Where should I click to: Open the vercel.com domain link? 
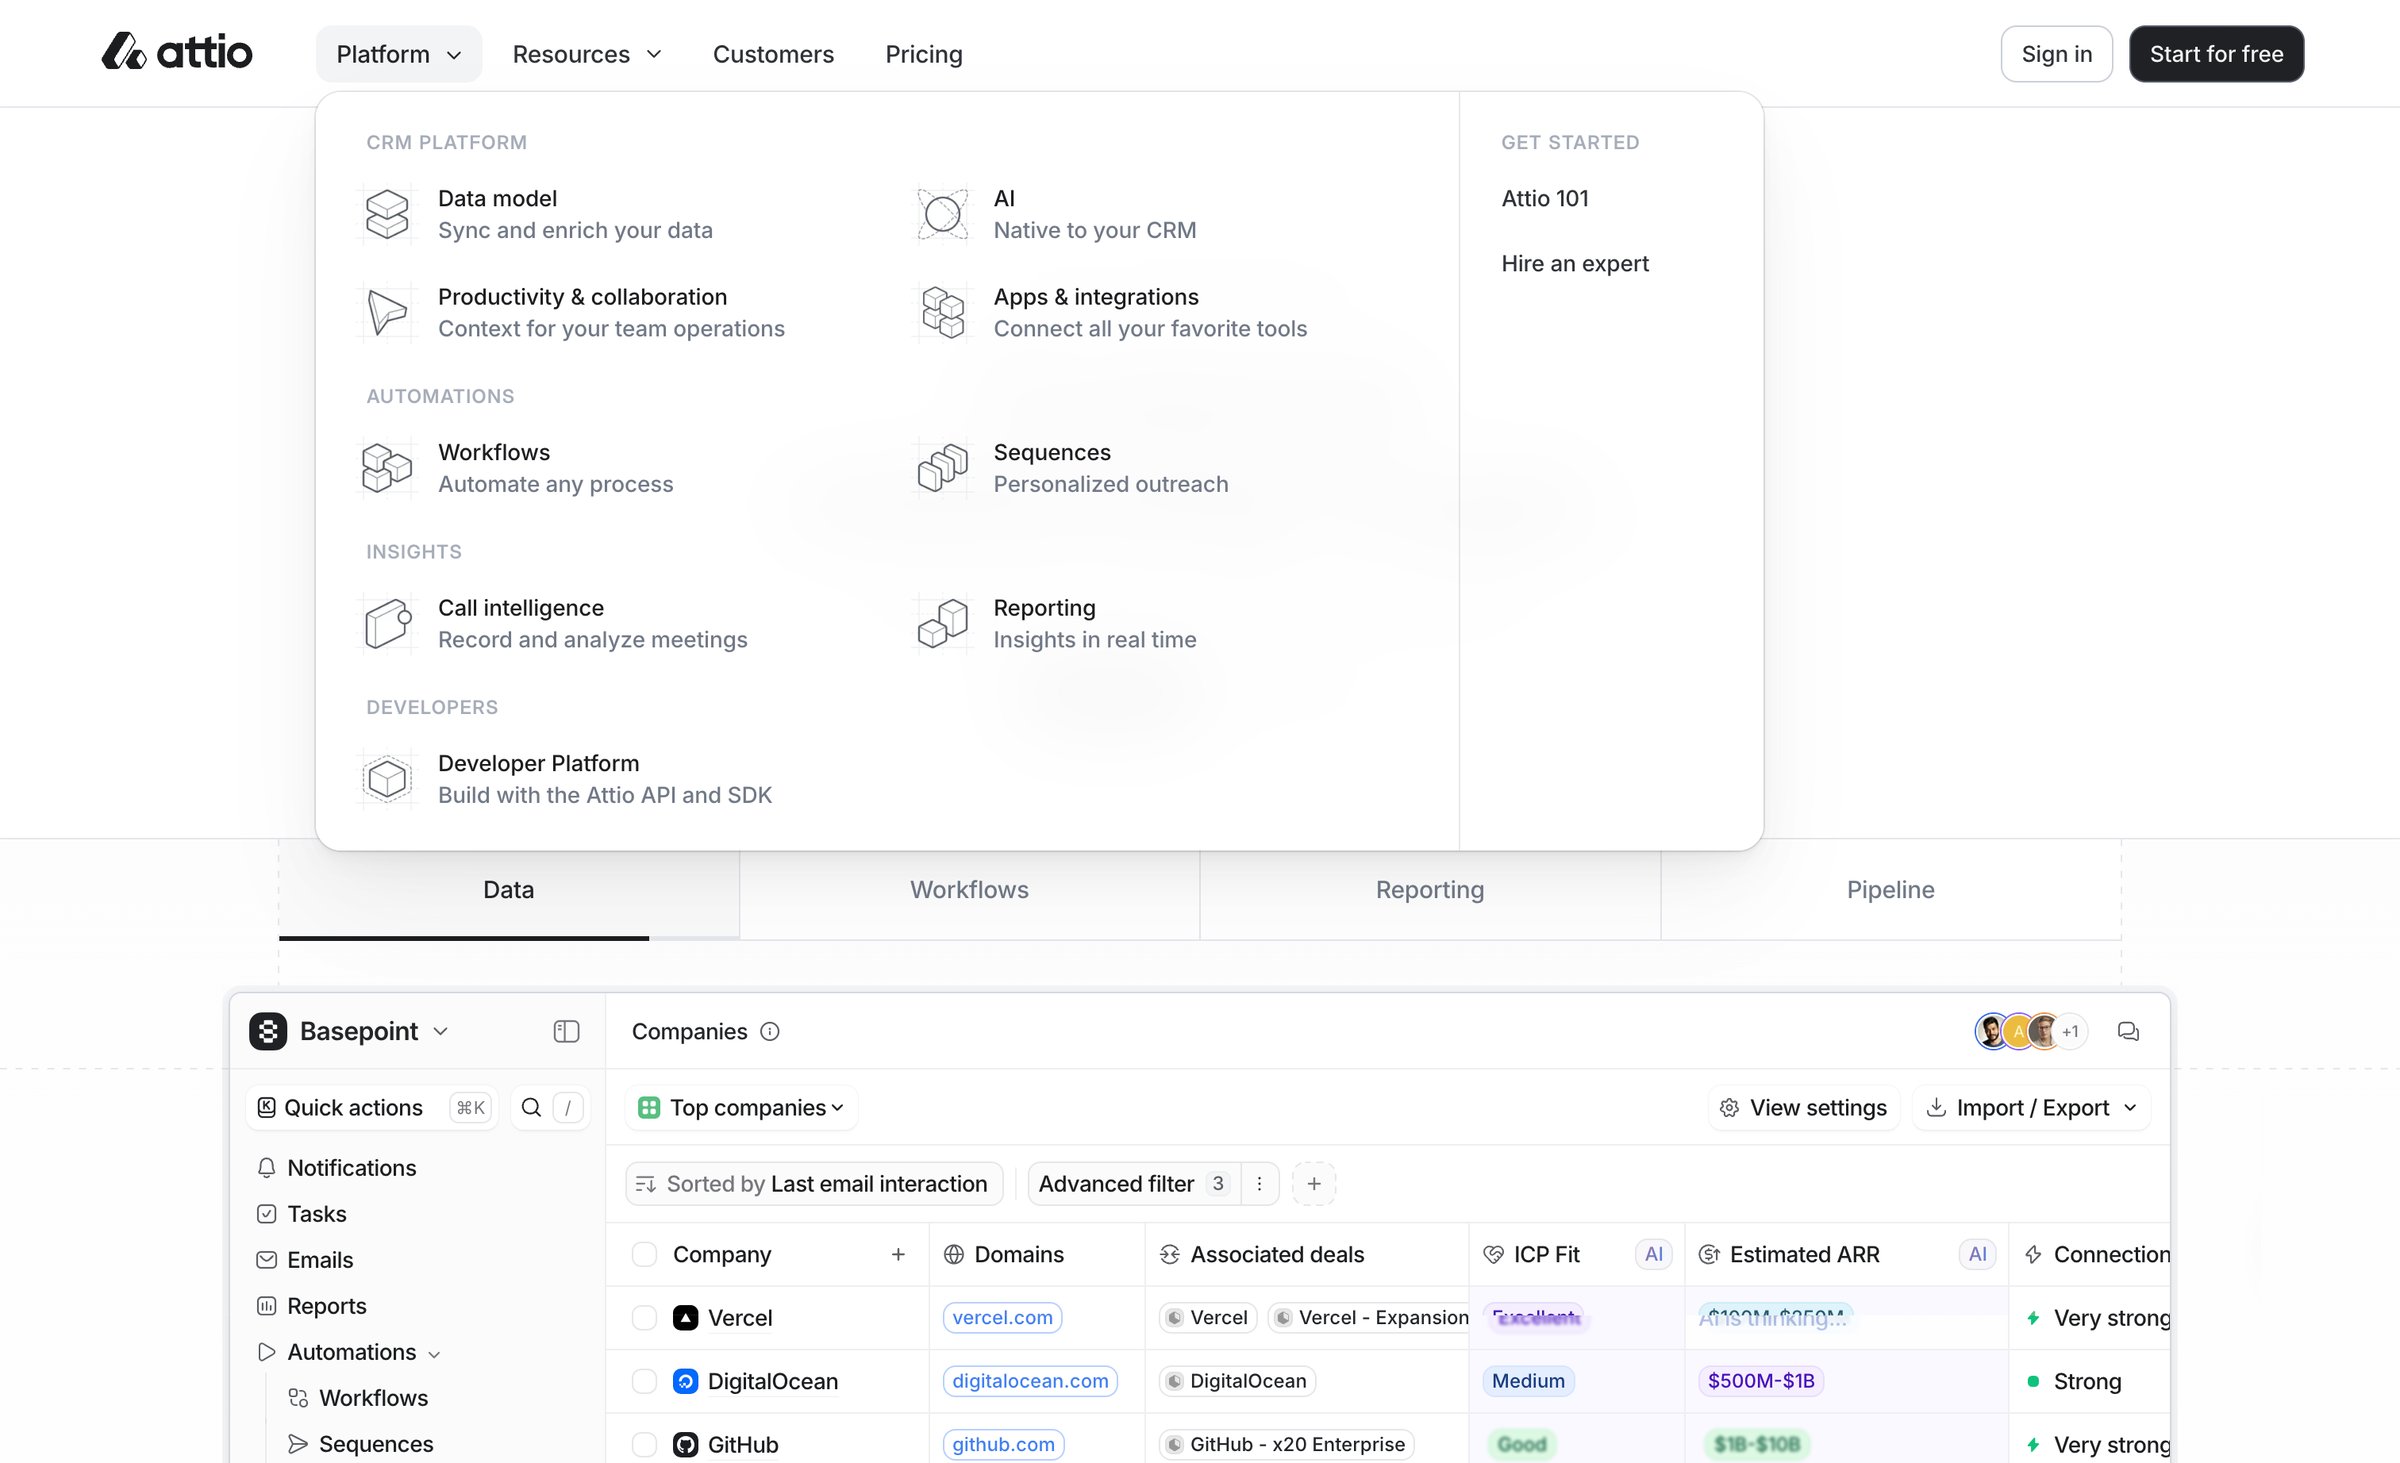click(1002, 1317)
